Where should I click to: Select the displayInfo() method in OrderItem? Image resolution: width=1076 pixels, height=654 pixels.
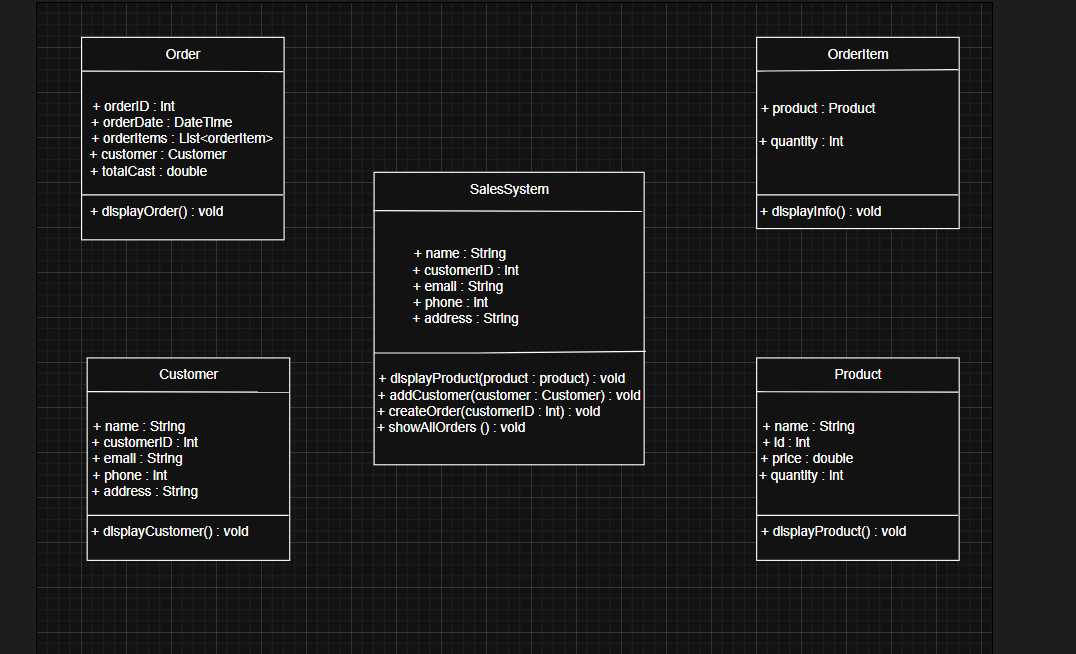coord(821,212)
